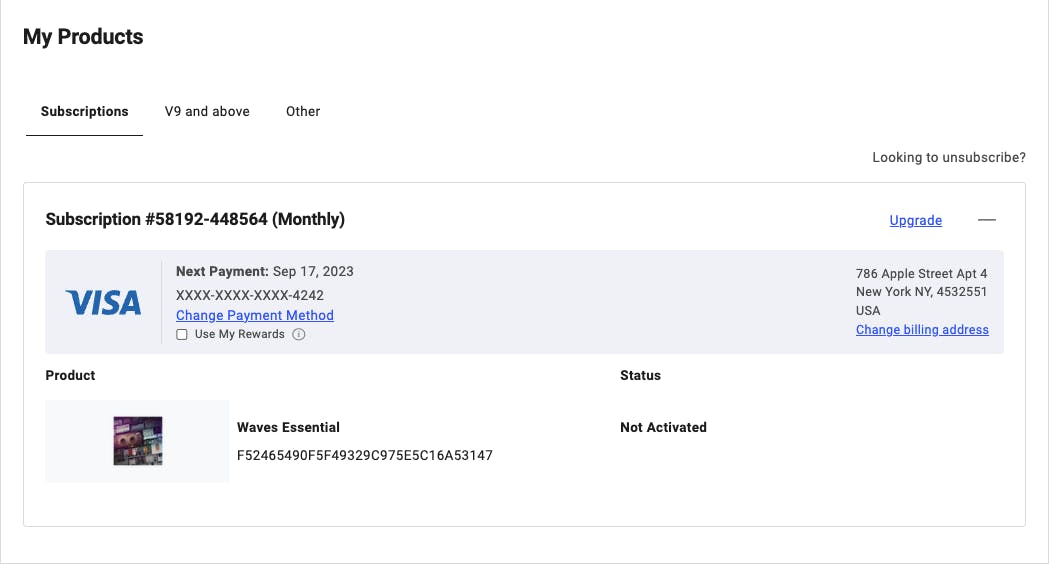Image resolution: width=1049 pixels, height=564 pixels.
Task: Click the My Products page heading
Action: point(83,37)
